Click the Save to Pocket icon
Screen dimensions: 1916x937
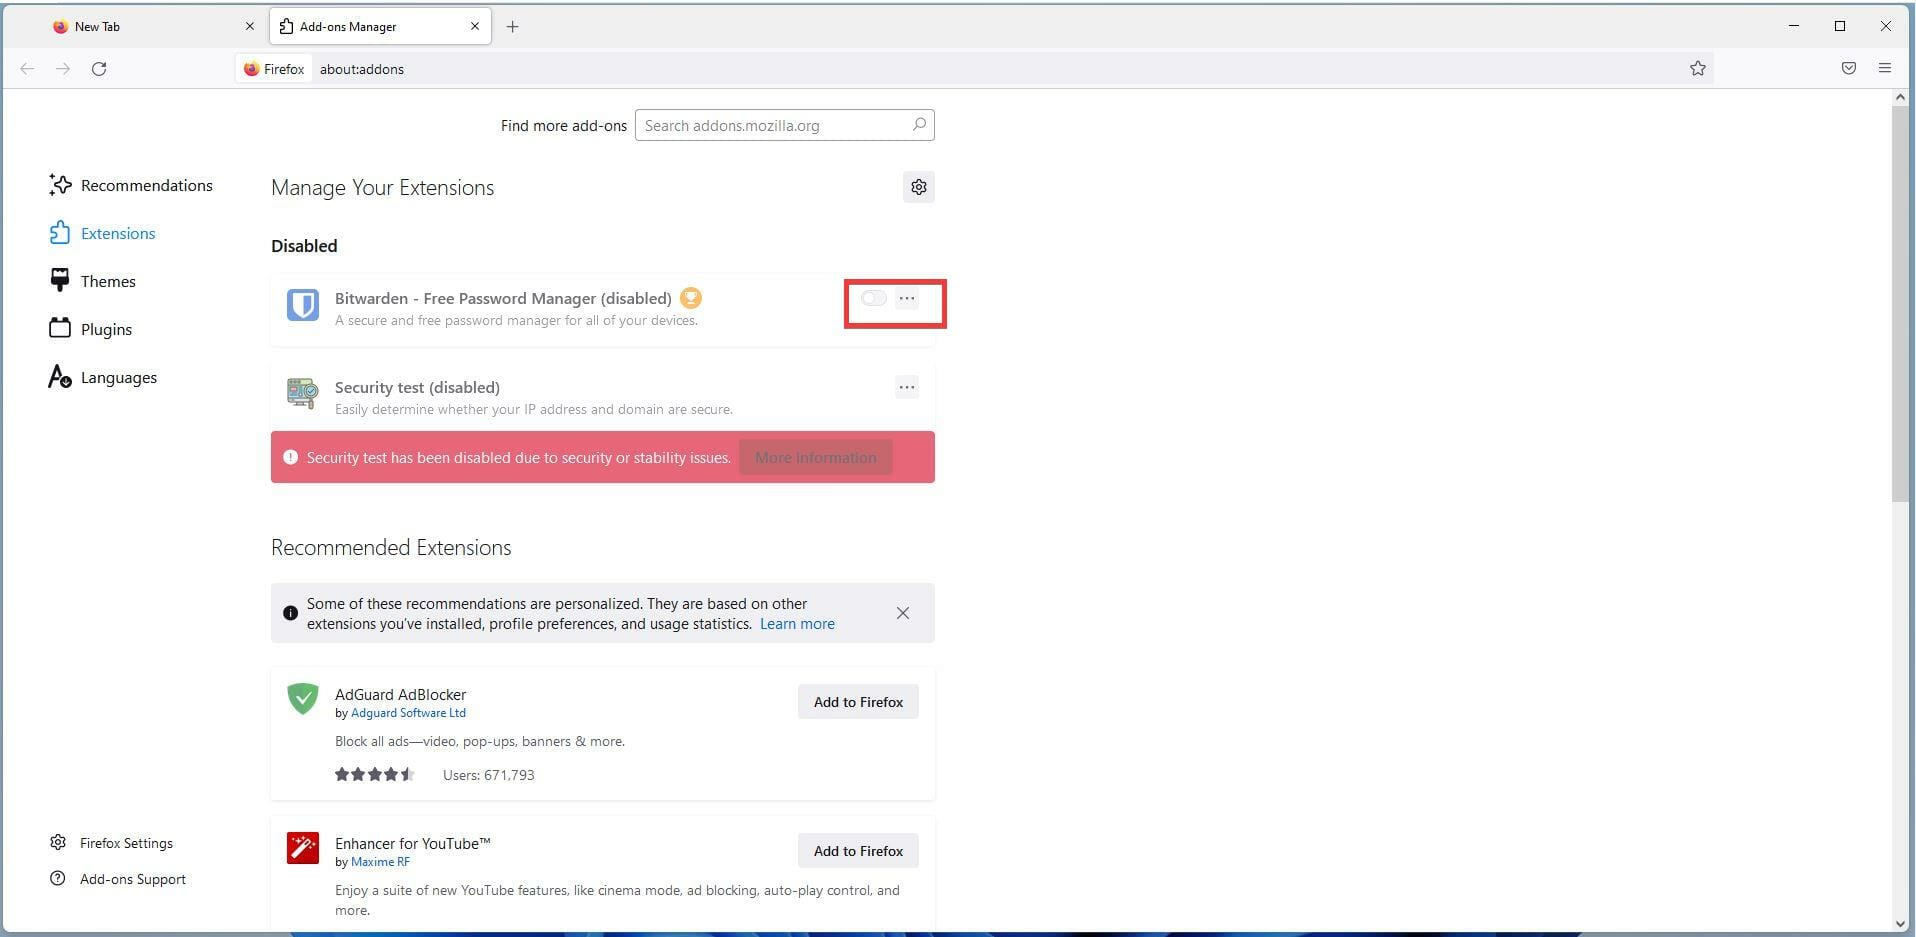1849,68
